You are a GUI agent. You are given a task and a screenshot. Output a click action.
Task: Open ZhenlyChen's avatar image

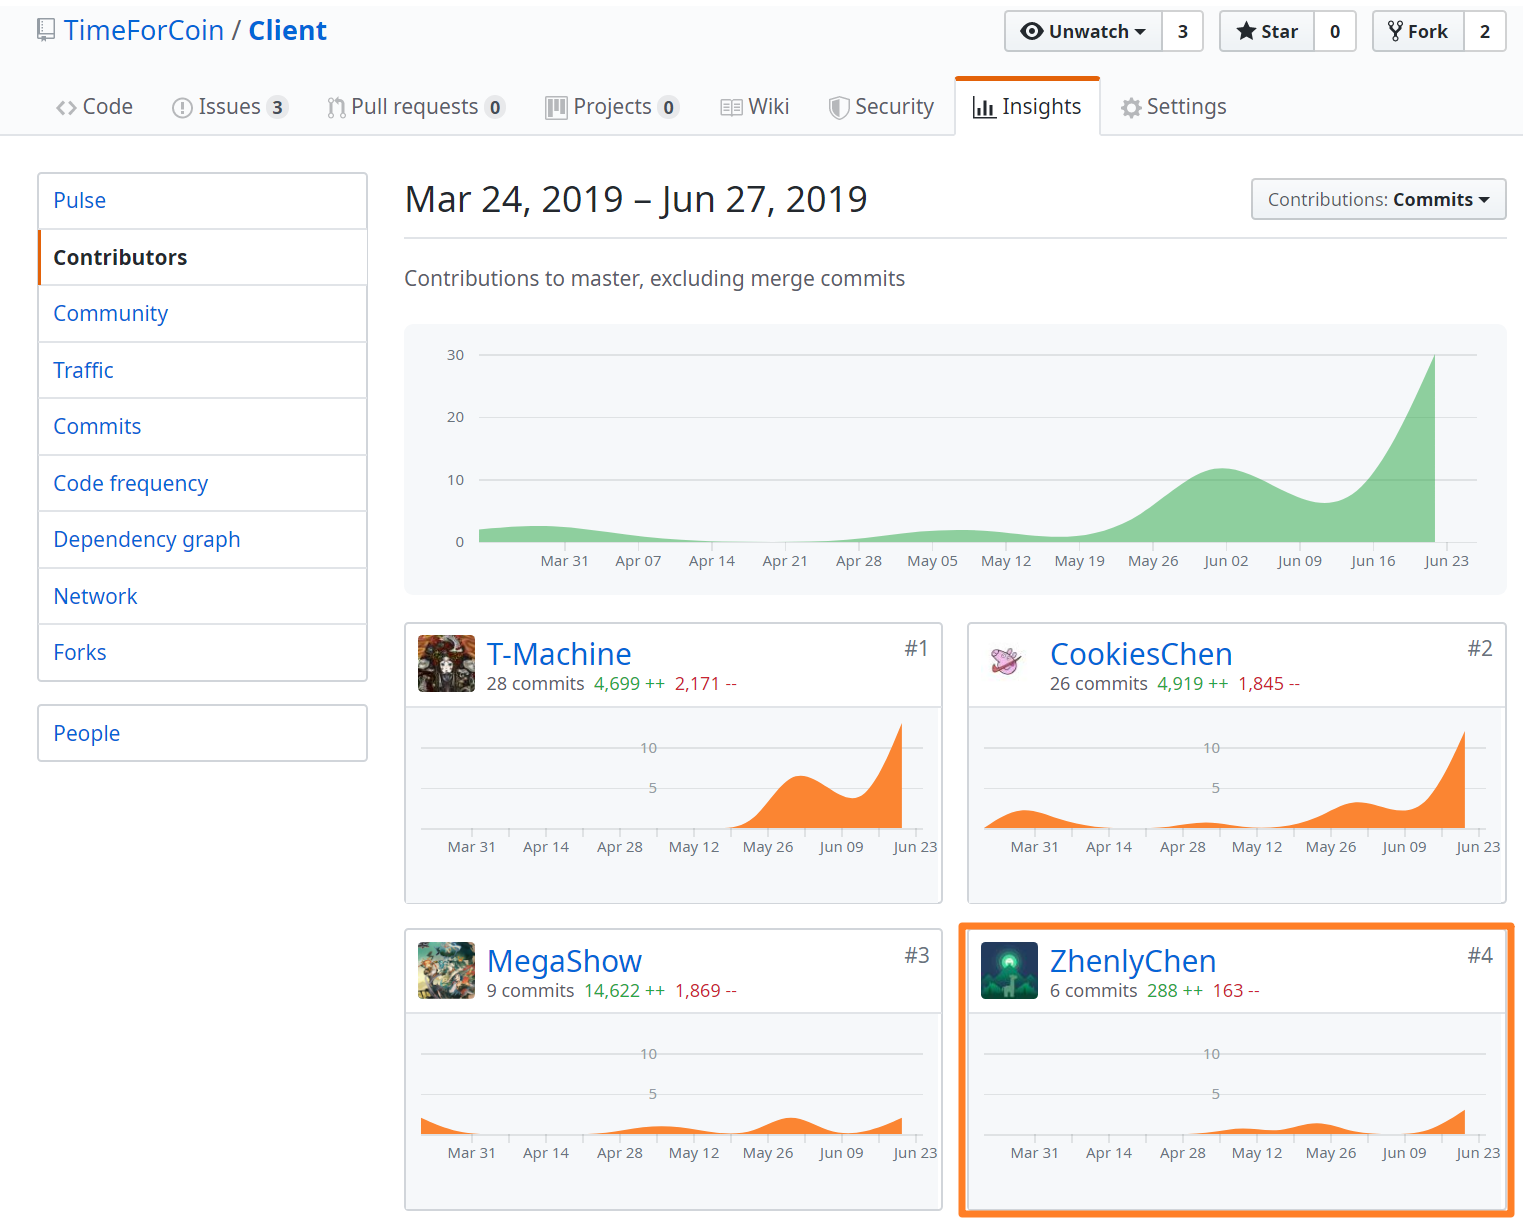[x=1009, y=970]
